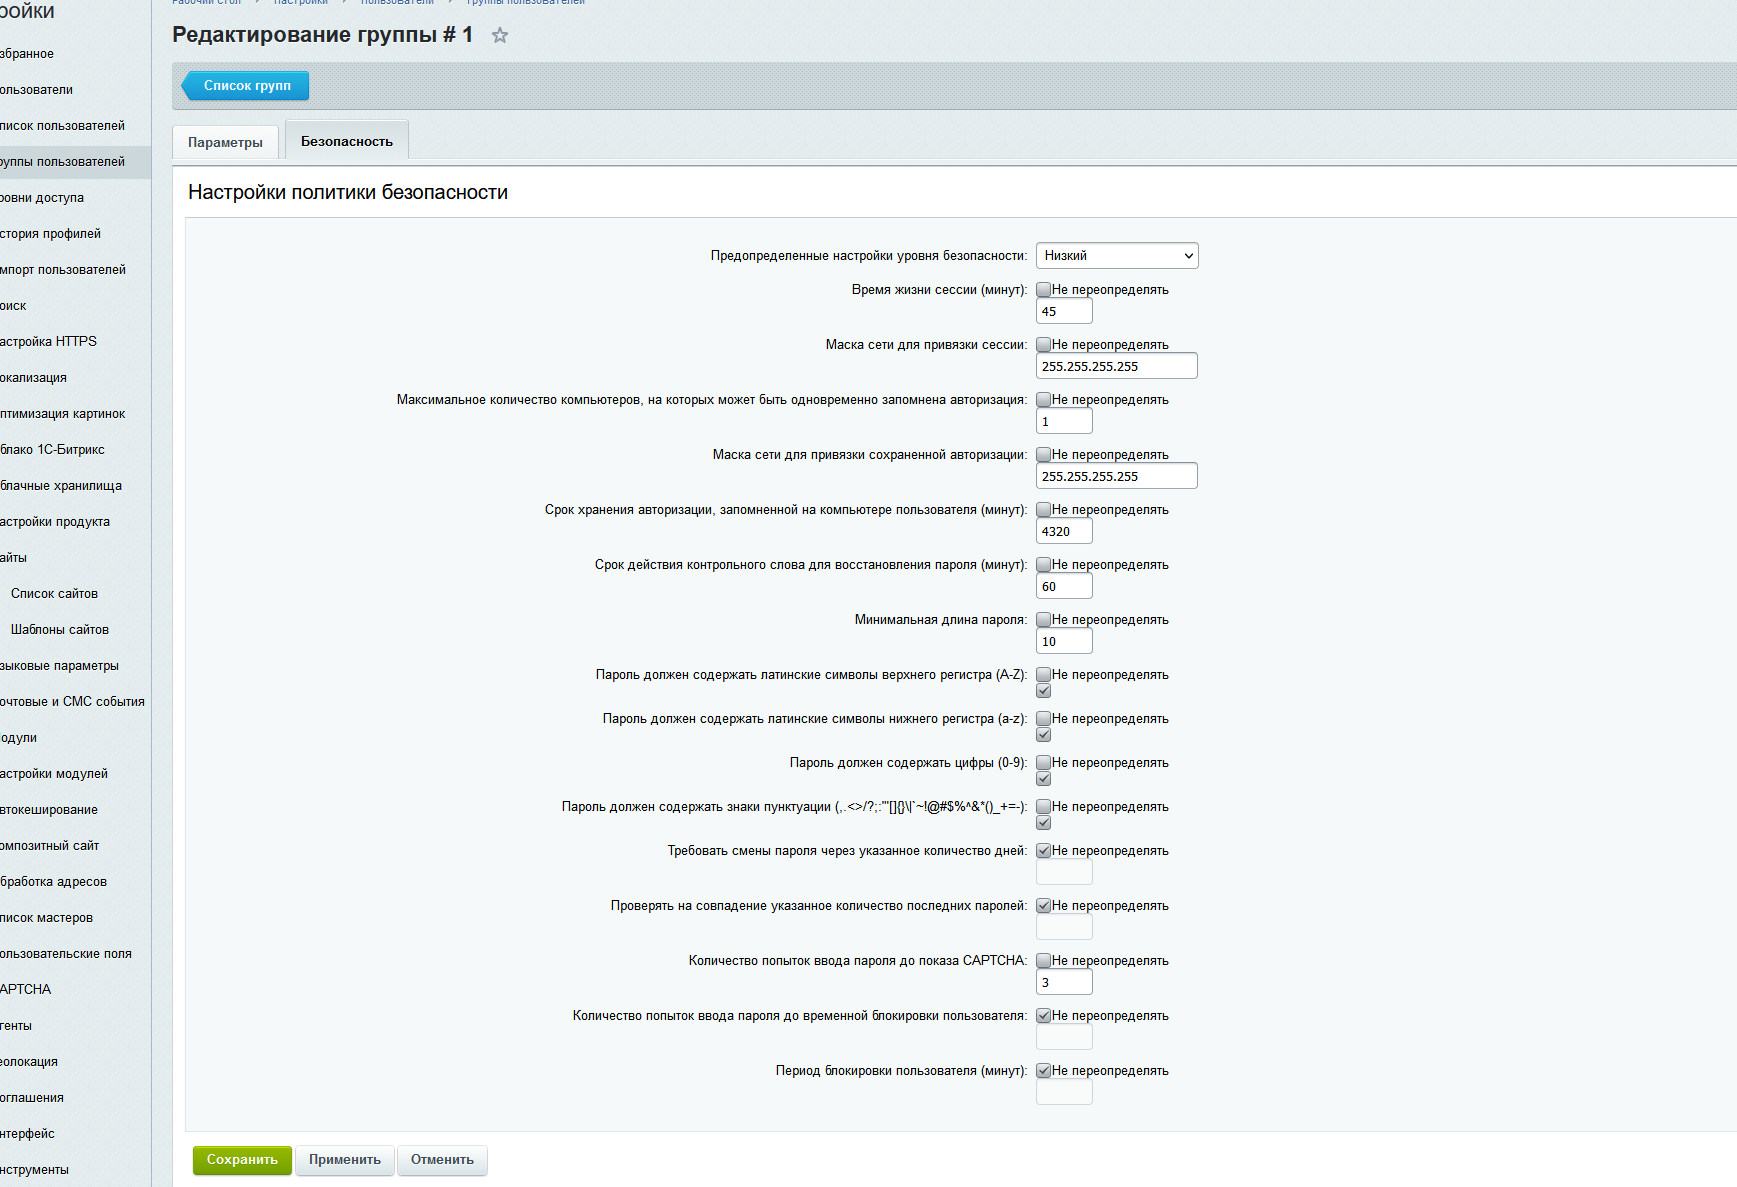Uncheck 'Не переопределять' for password change days

tap(1044, 851)
